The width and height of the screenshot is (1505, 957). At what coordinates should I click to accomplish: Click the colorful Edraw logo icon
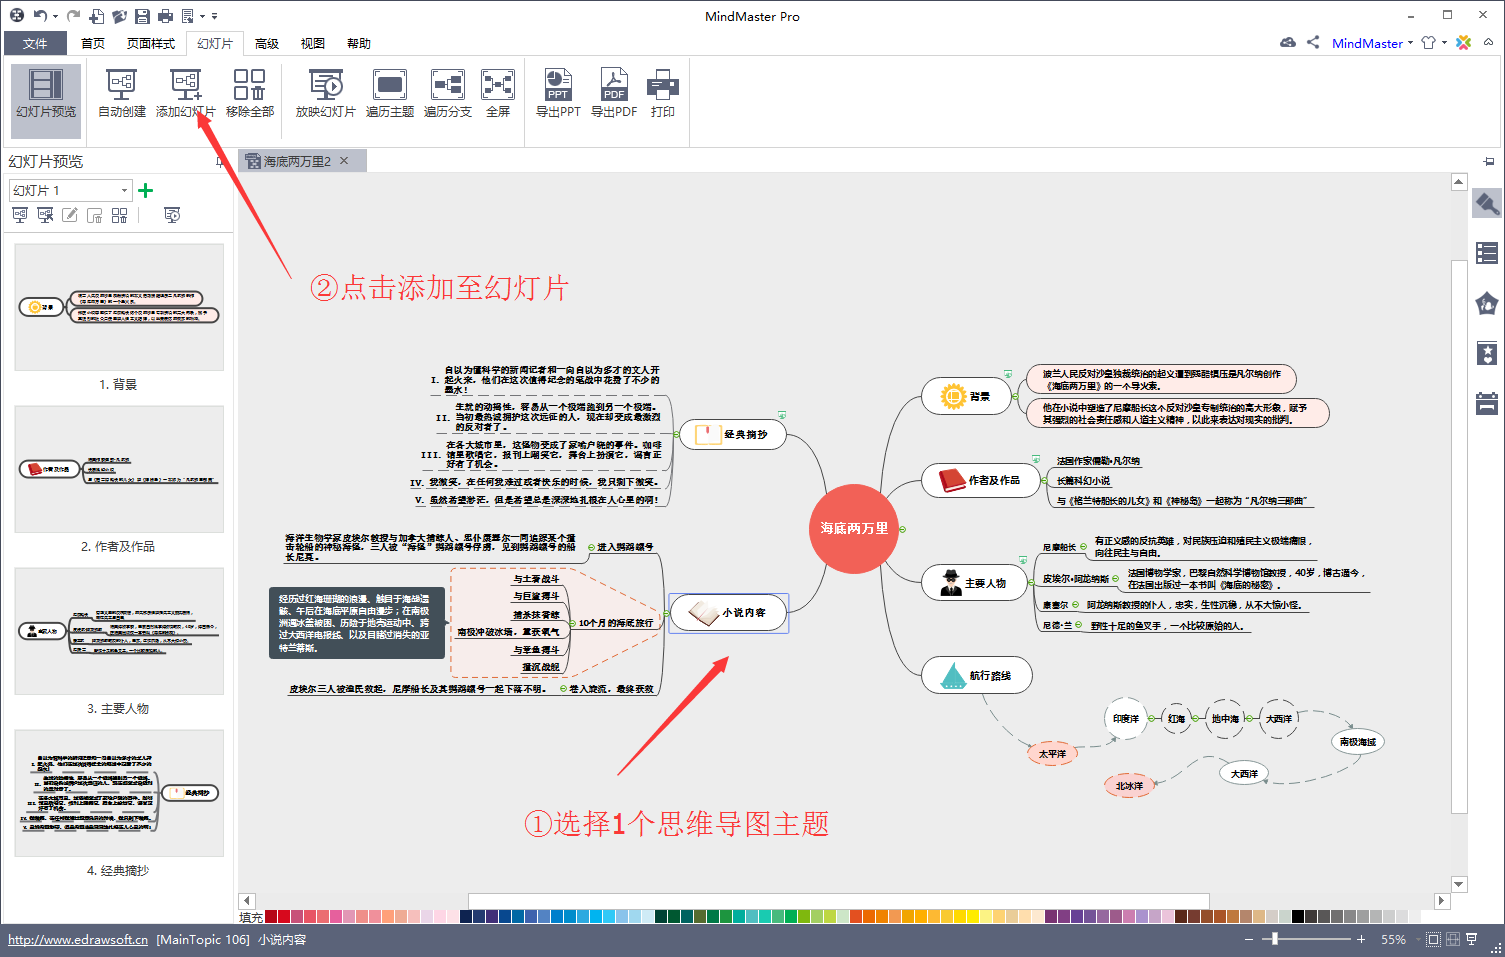point(1463,42)
